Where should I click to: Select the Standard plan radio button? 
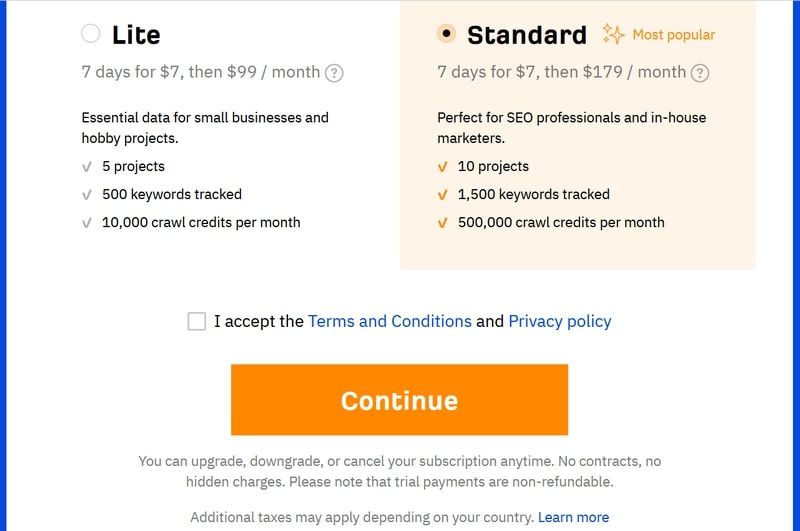(x=446, y=34)
